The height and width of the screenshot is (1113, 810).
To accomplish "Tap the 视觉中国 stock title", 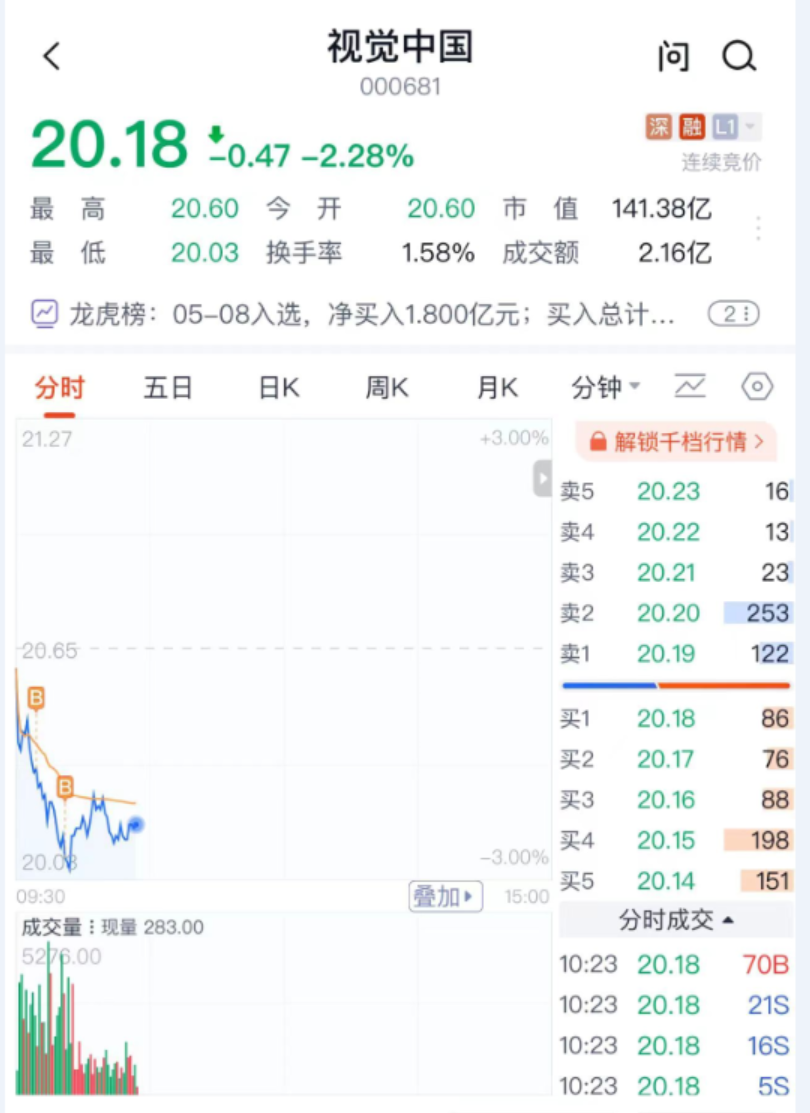I will tap(400, 47).
